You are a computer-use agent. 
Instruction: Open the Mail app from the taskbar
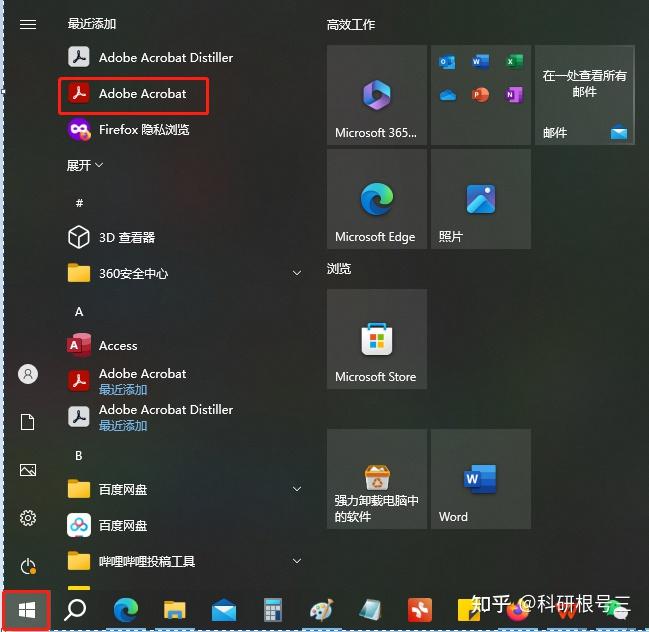224,610
